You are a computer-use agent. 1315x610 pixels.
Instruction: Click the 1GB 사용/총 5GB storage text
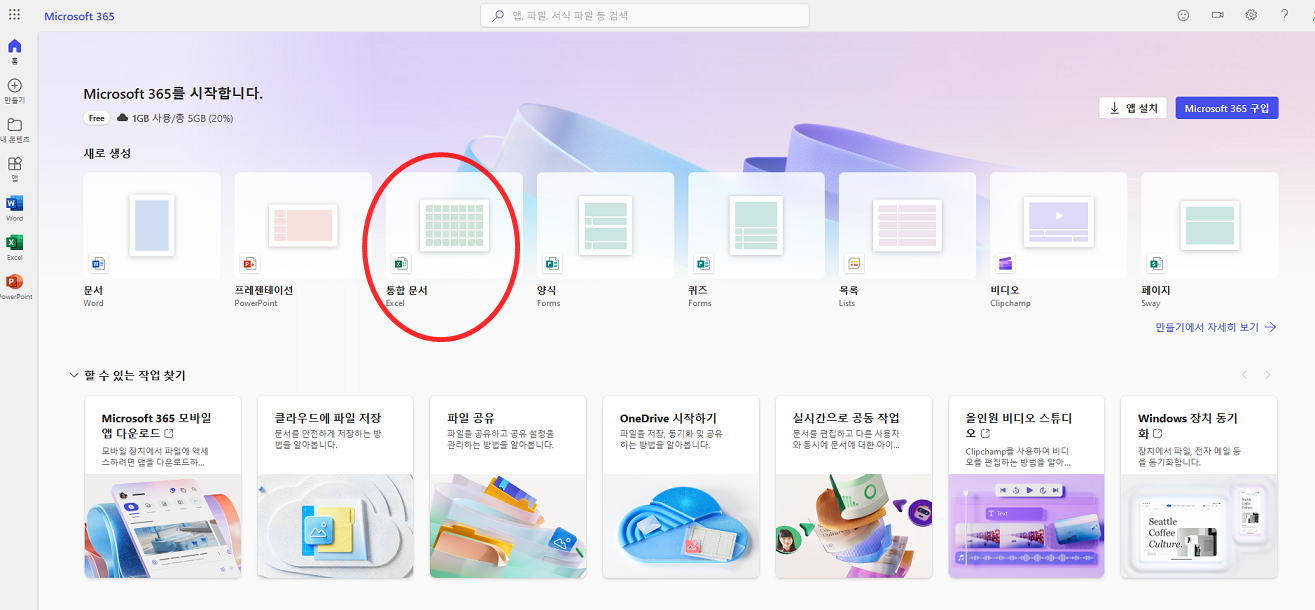[183, 118]
